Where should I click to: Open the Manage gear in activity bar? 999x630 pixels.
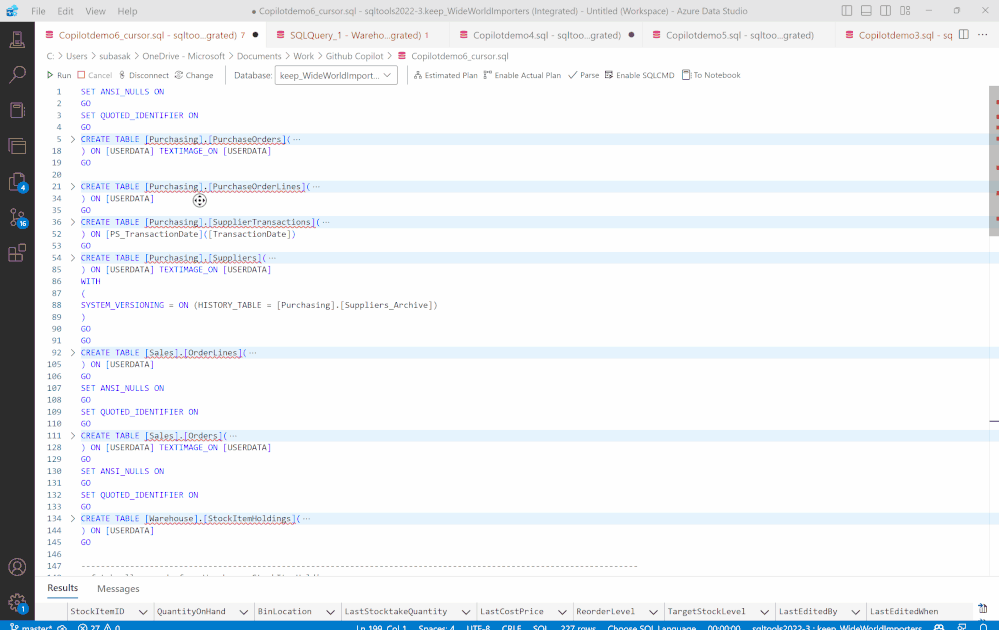tap(17, 603)
